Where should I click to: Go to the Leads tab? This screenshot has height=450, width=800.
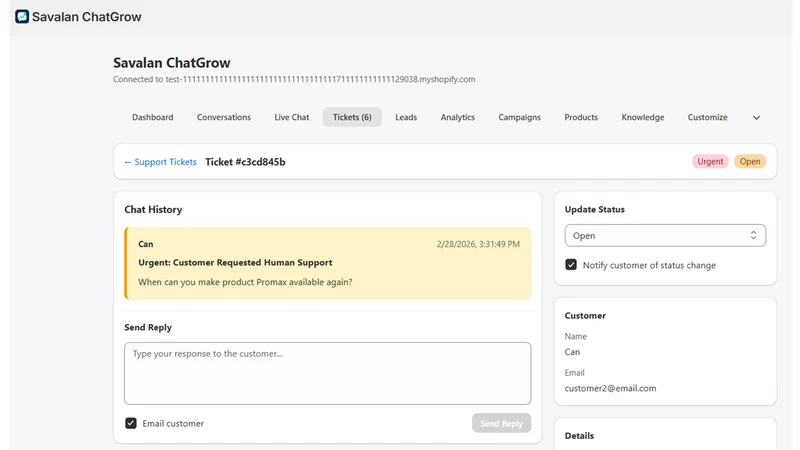[406, 117]
